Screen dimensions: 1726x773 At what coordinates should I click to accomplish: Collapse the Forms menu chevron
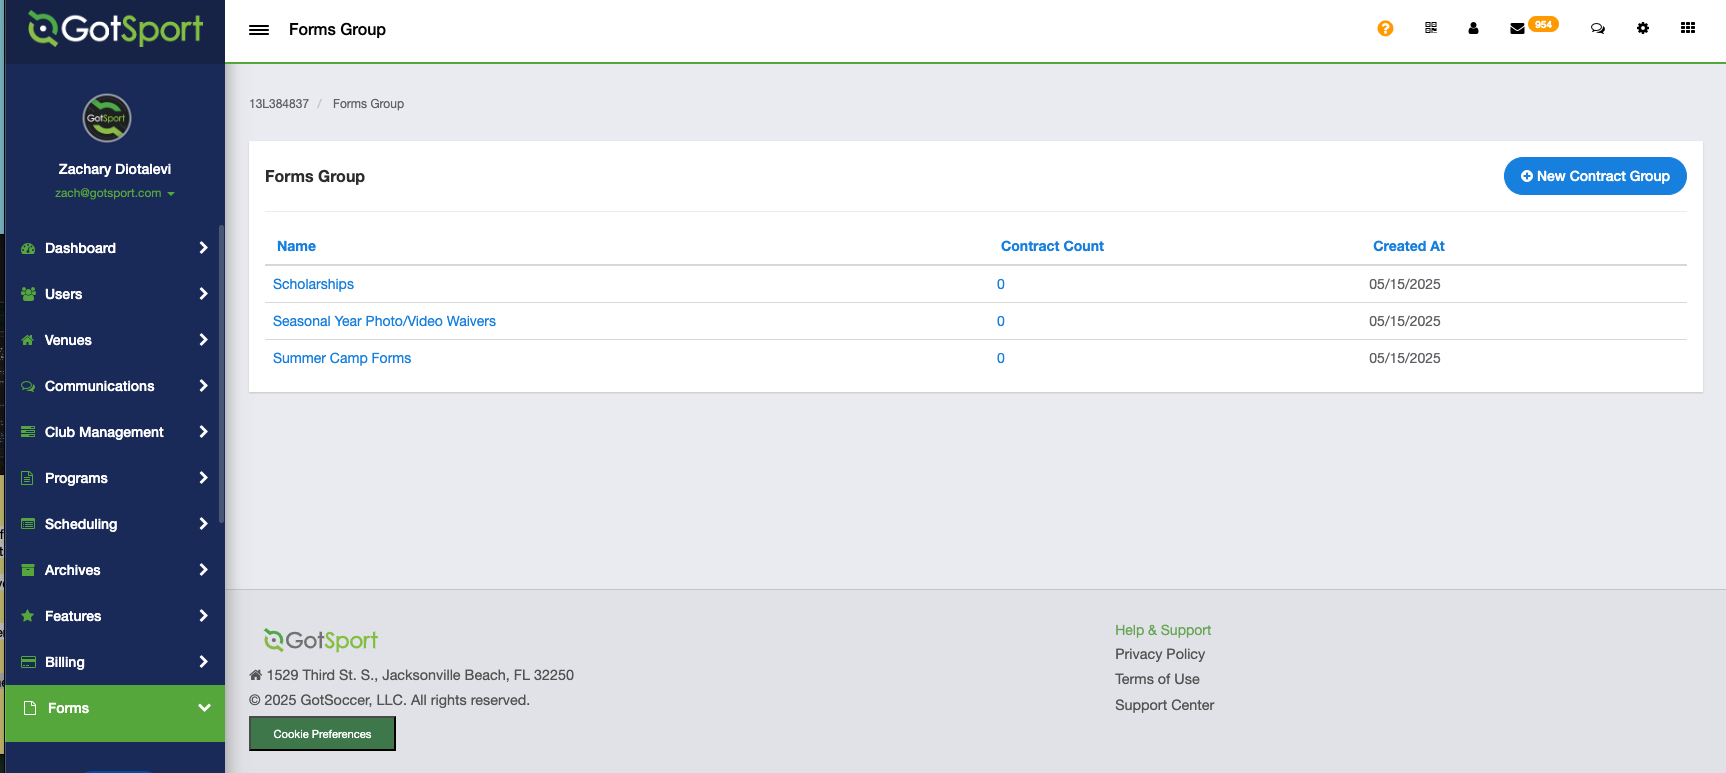coord(204,708)
